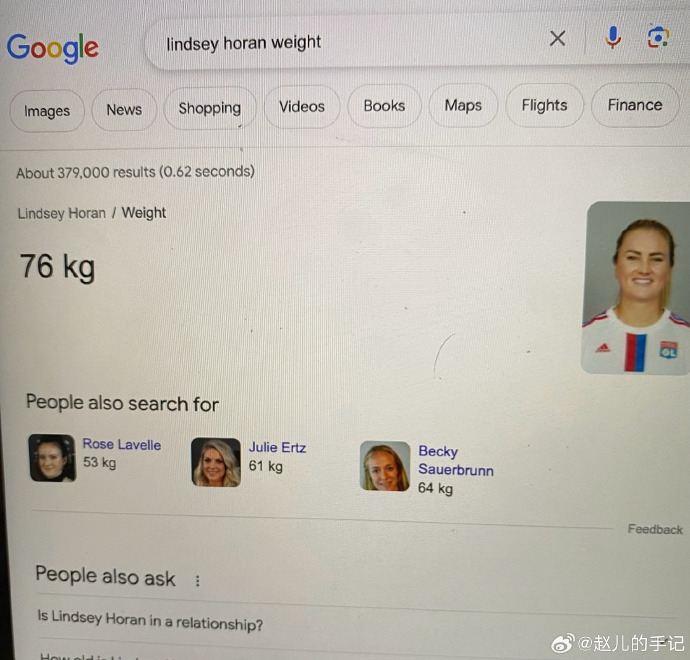
Task: Clear the search box with X icon
Action: pyautogui.click(x=558, y=39)
